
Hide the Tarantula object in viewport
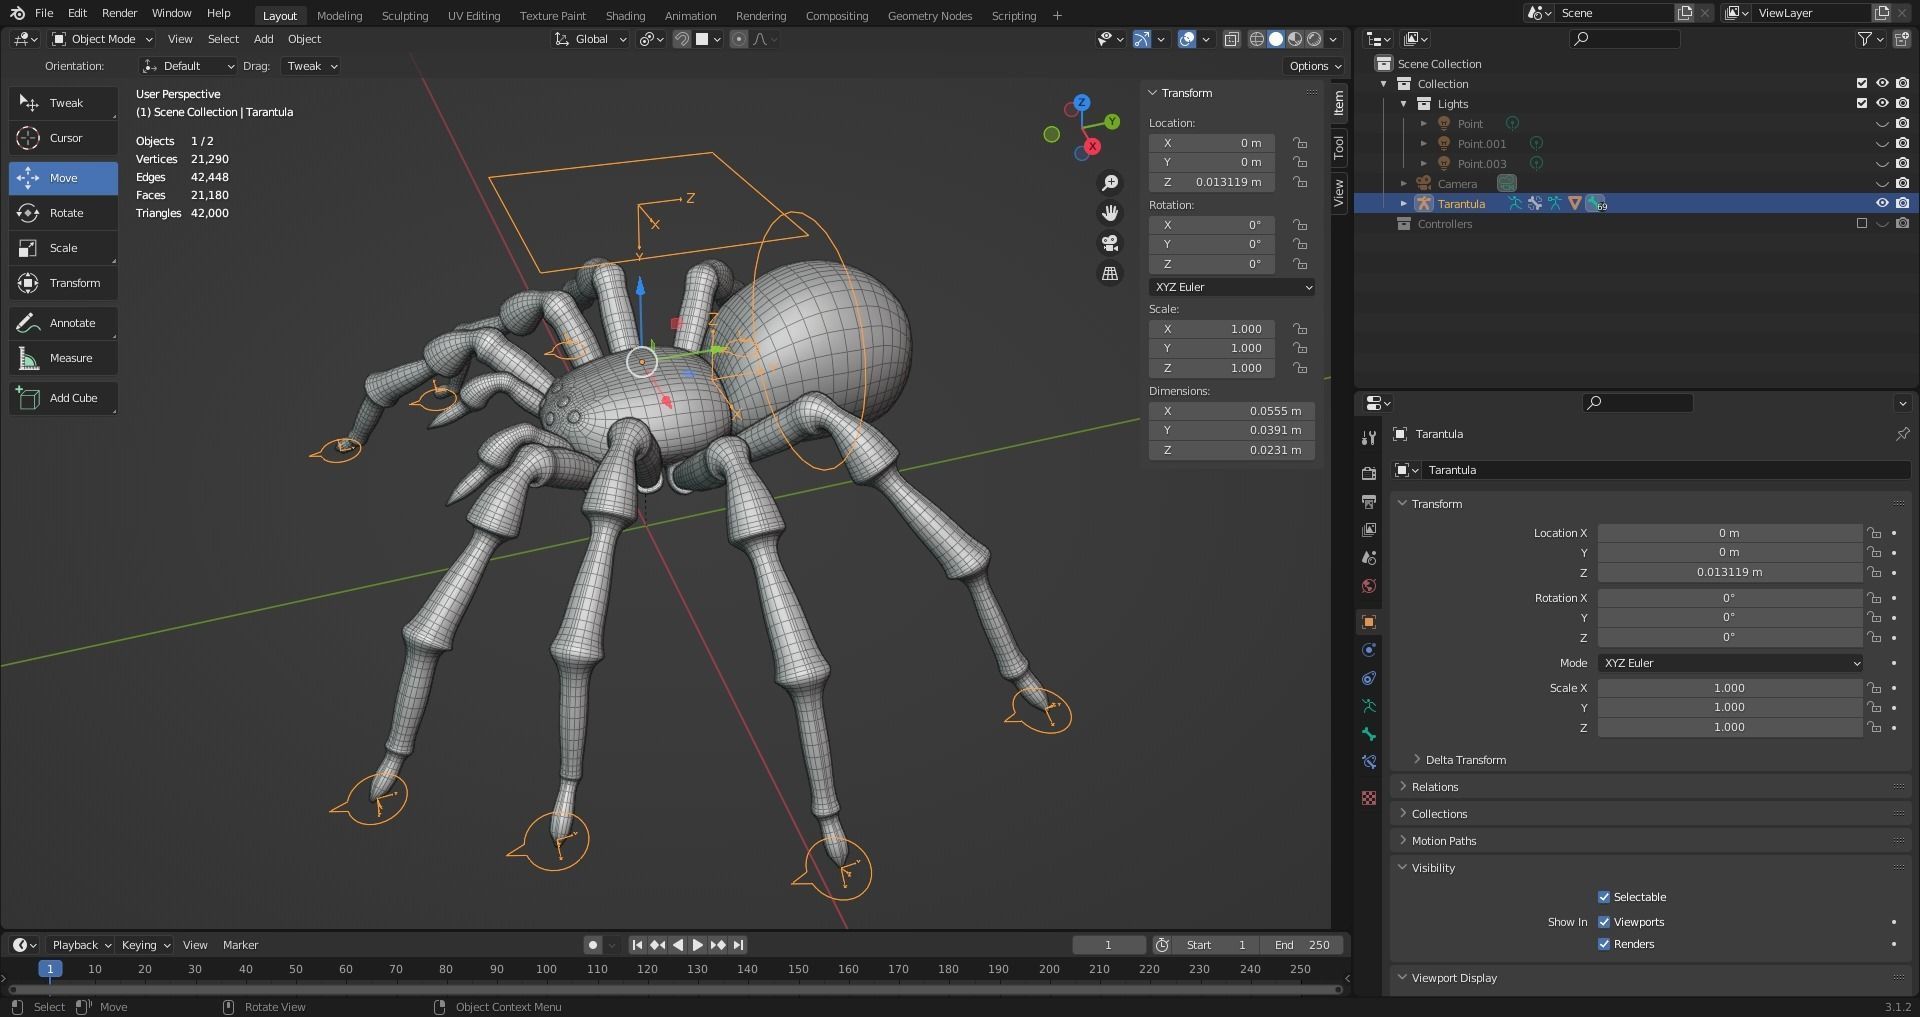(x=1882, y=203)
